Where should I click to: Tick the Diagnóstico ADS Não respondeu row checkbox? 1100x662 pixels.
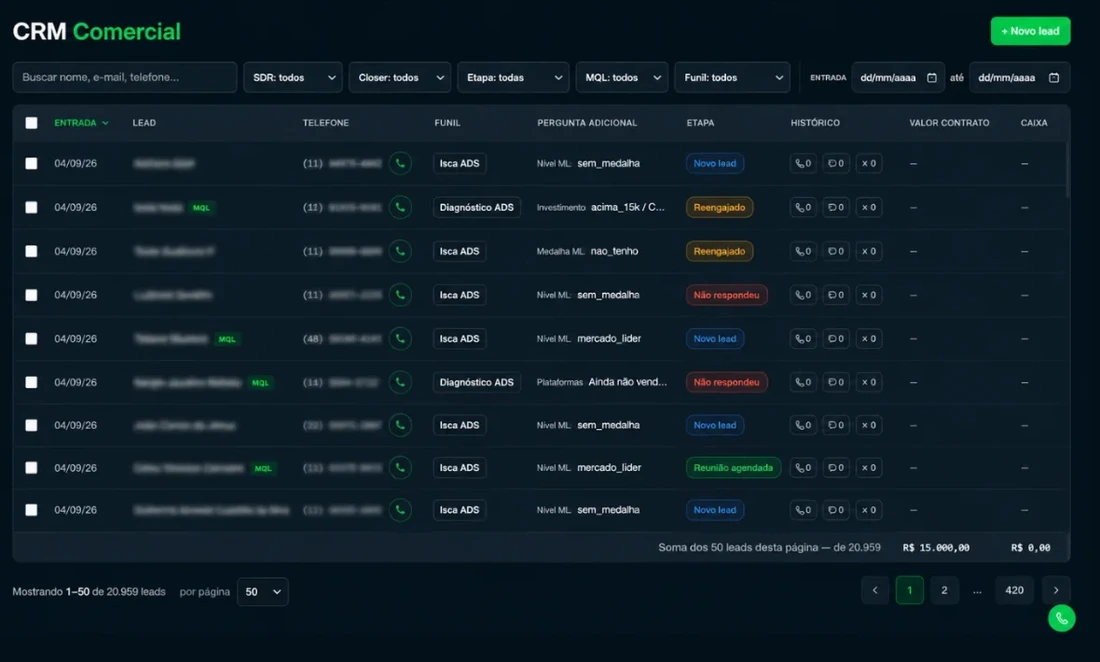(x=32, y=382)
